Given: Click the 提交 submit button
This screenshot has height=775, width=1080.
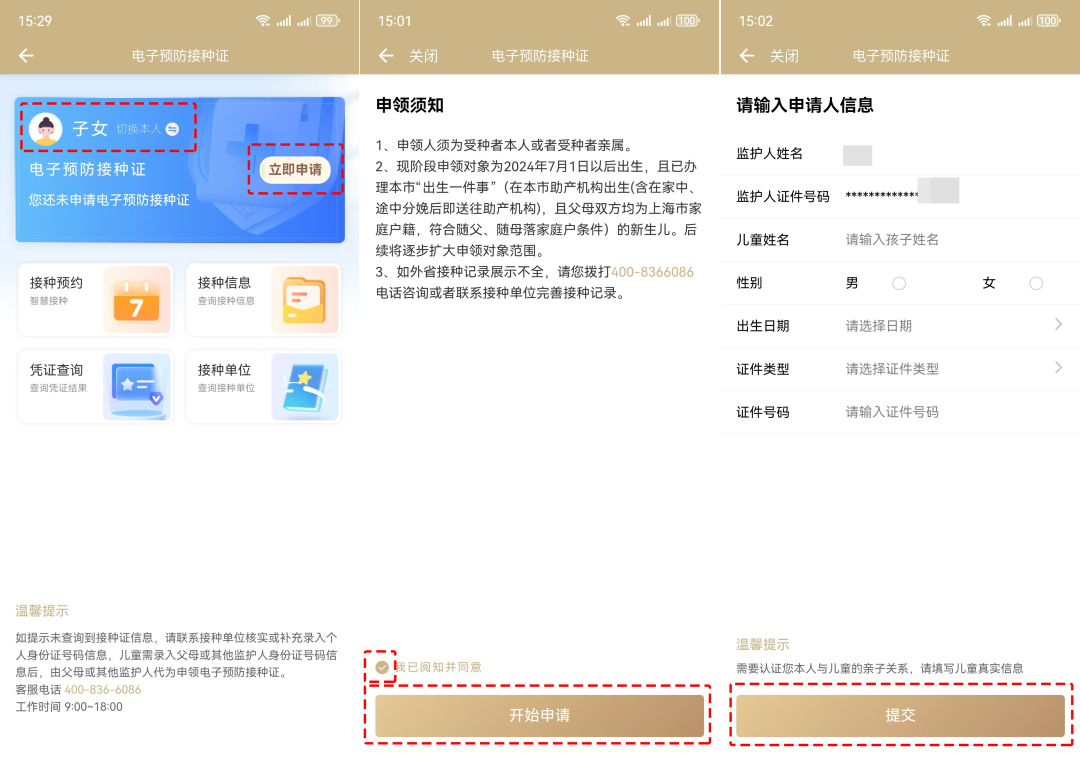Looking at the screenshot, I should point(900,716).
